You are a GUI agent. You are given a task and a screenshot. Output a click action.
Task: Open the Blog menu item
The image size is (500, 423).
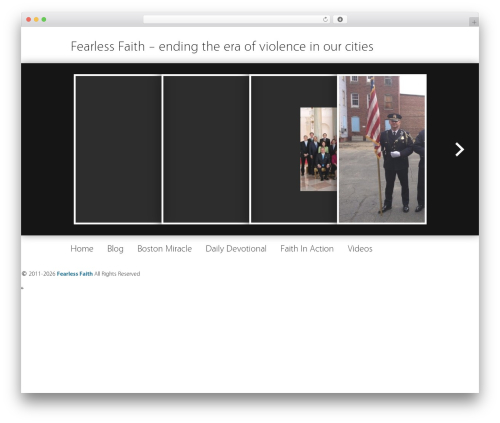115,249
